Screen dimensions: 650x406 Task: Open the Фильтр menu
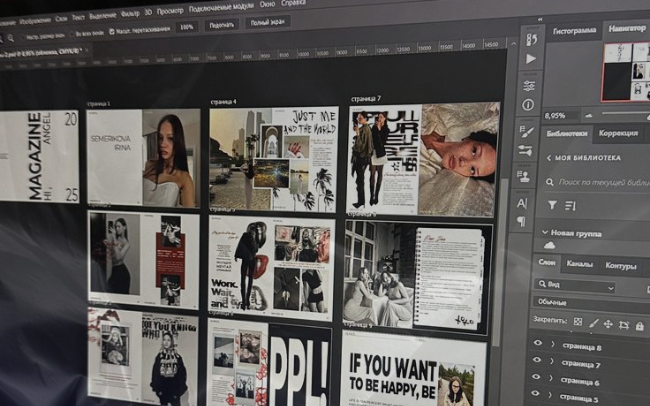pos(131,15)
